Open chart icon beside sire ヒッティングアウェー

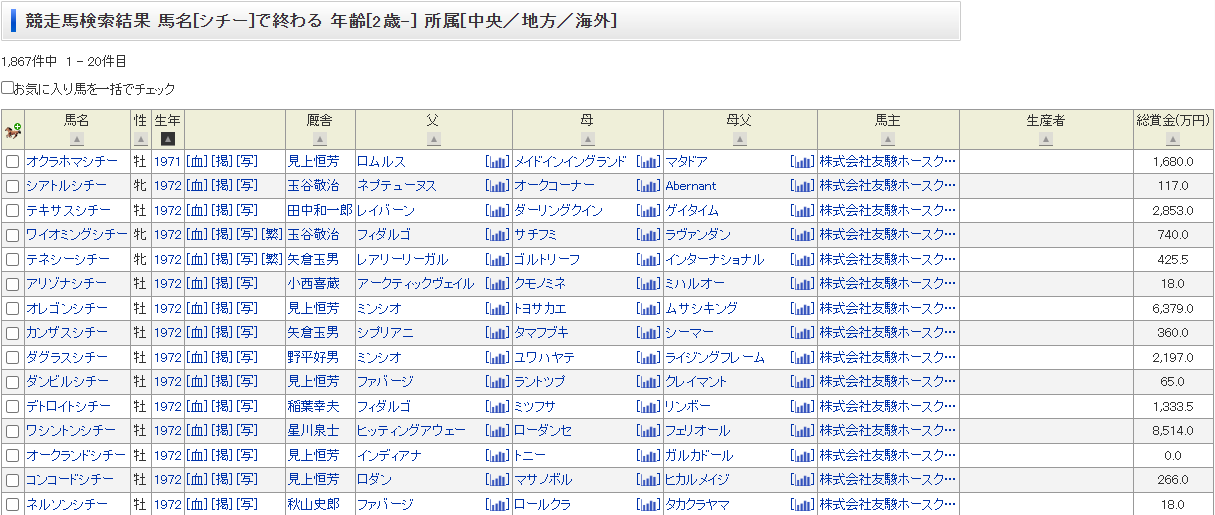[498, 431]
